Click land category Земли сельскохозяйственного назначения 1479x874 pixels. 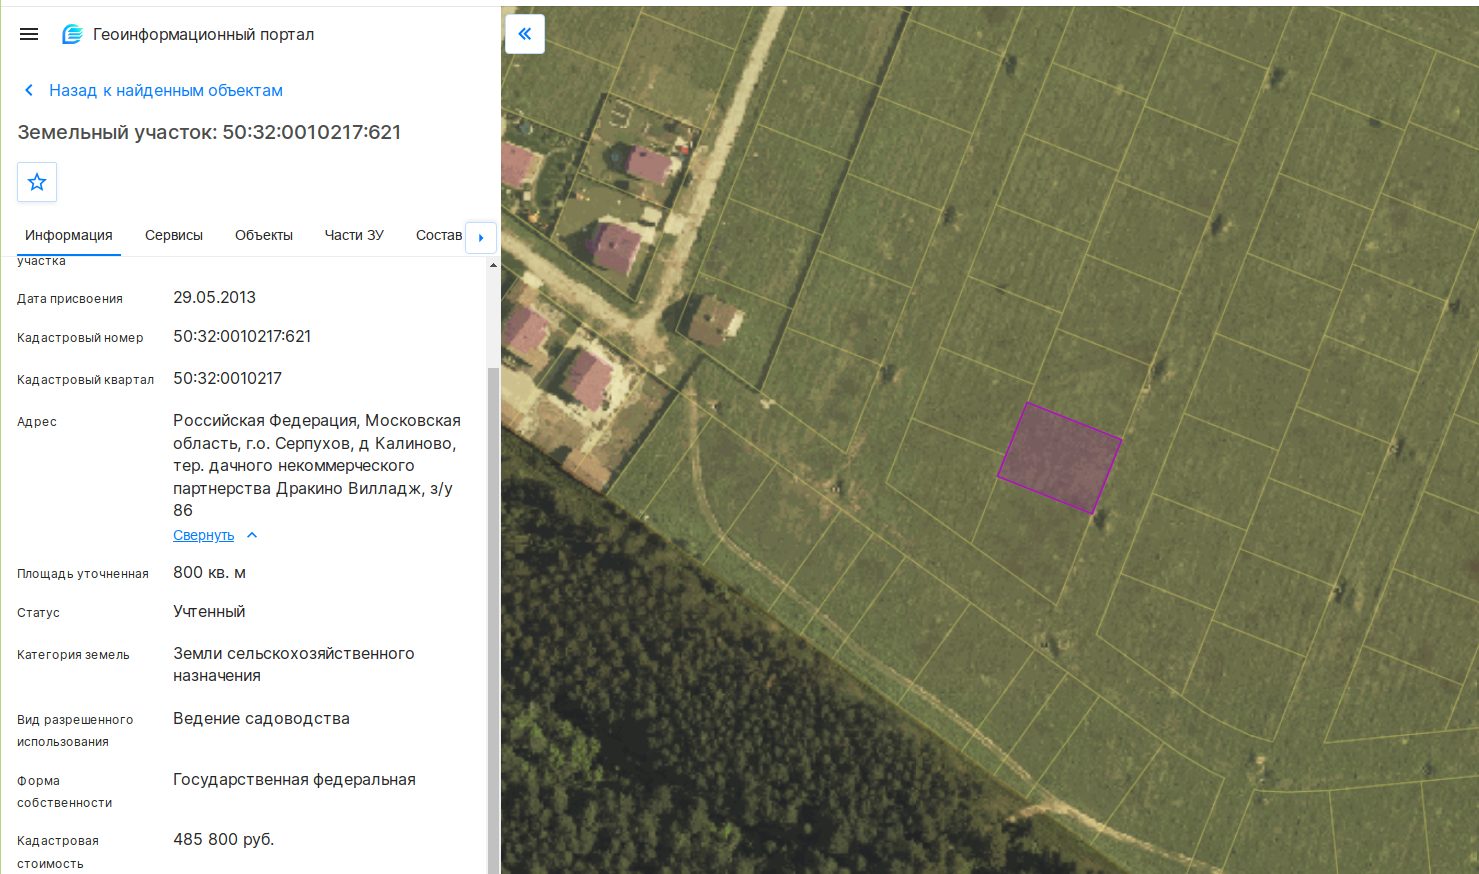294,664
